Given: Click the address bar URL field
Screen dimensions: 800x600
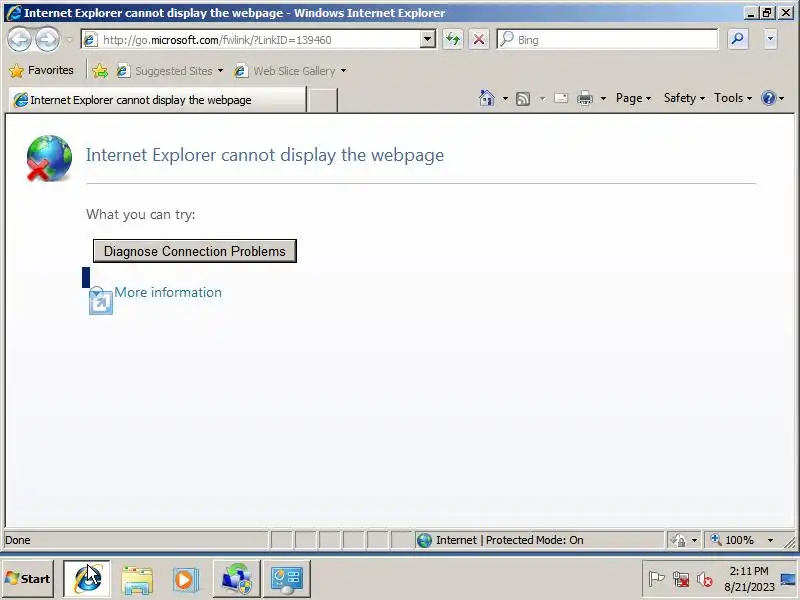Looking at the screenshot, I should click(251, 40).
